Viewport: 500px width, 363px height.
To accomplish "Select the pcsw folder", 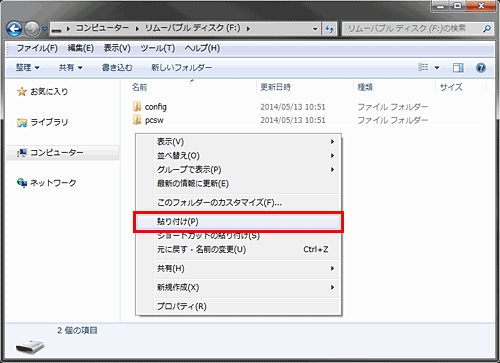I will [x=149, y=120].
